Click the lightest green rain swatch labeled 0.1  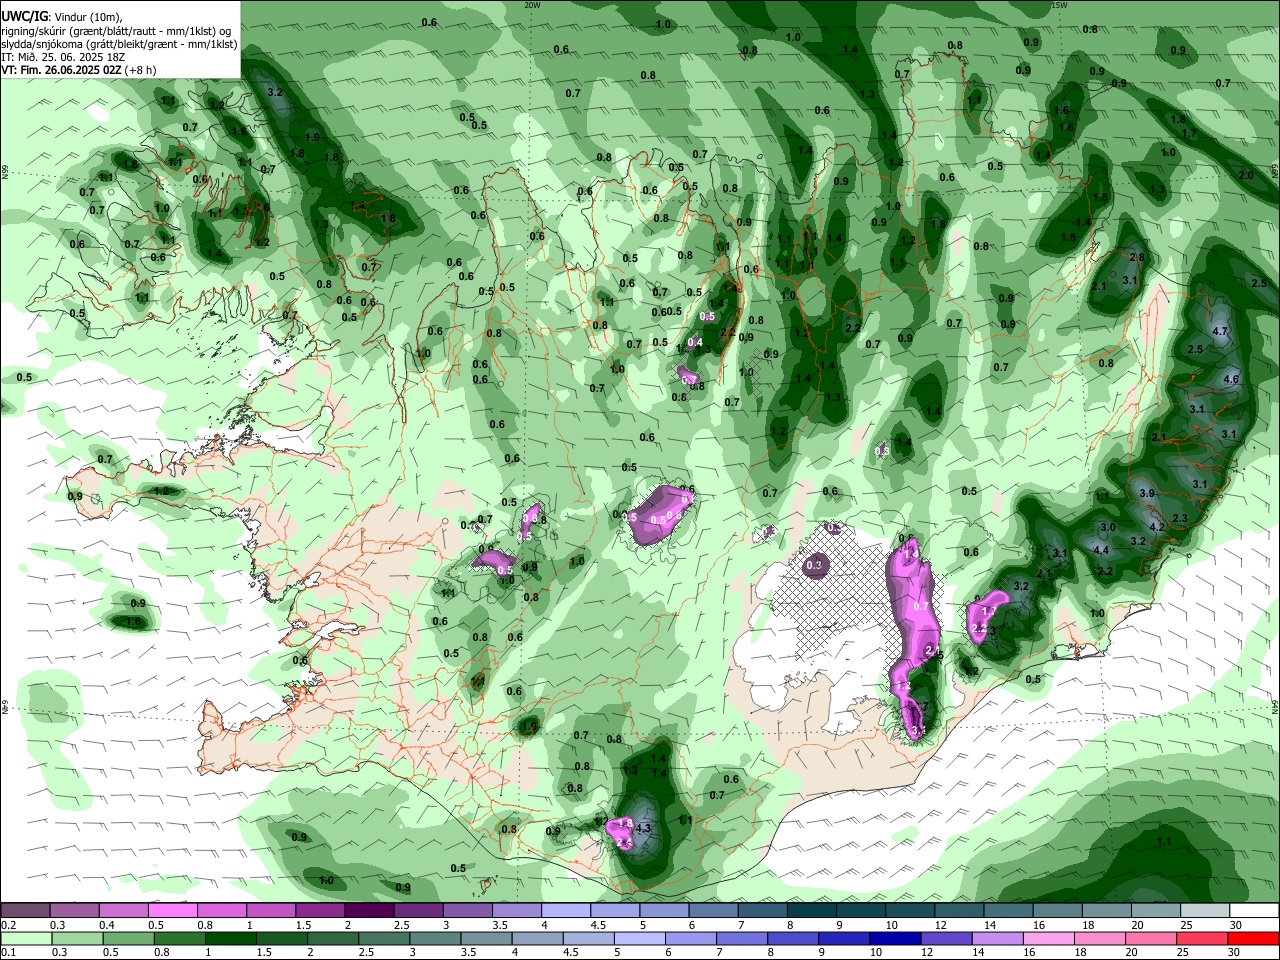(26, 938)
